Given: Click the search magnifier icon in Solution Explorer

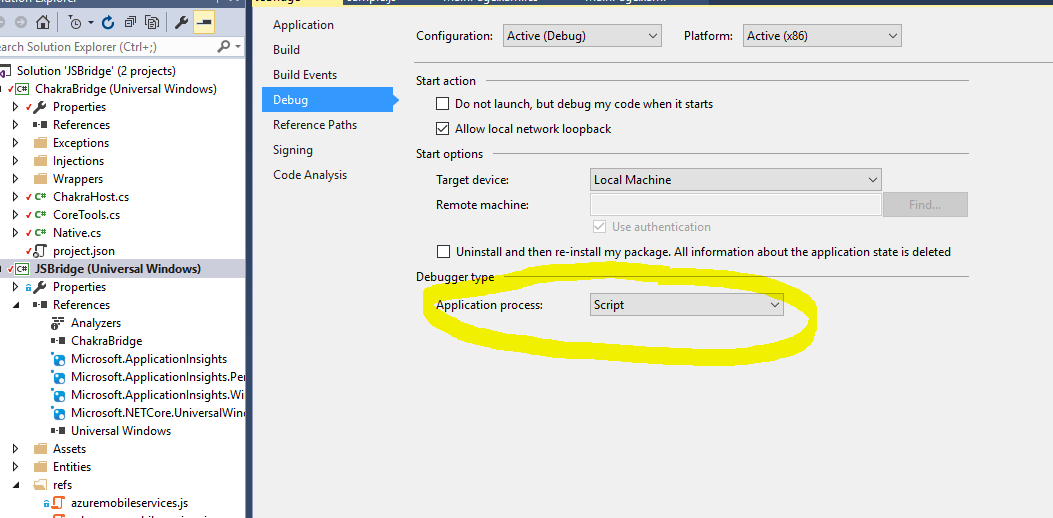Looking at the screenshot, I should [x=224, y=46].
